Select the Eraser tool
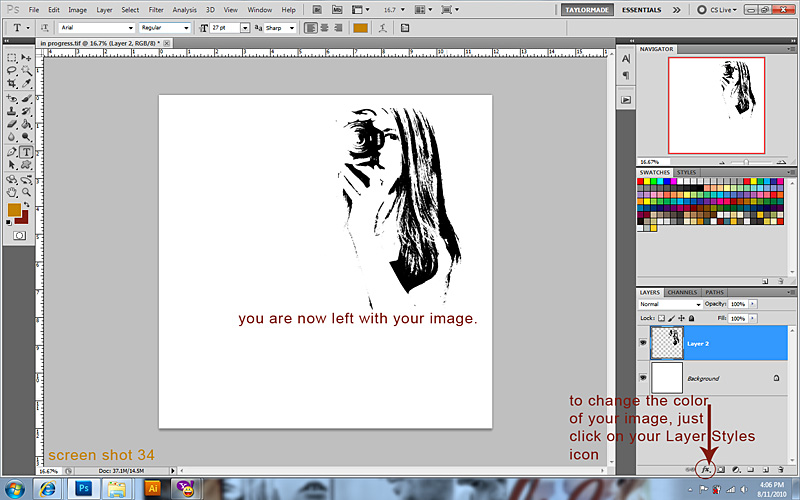Viewport: 800px width, 500px height. [12, 124]
